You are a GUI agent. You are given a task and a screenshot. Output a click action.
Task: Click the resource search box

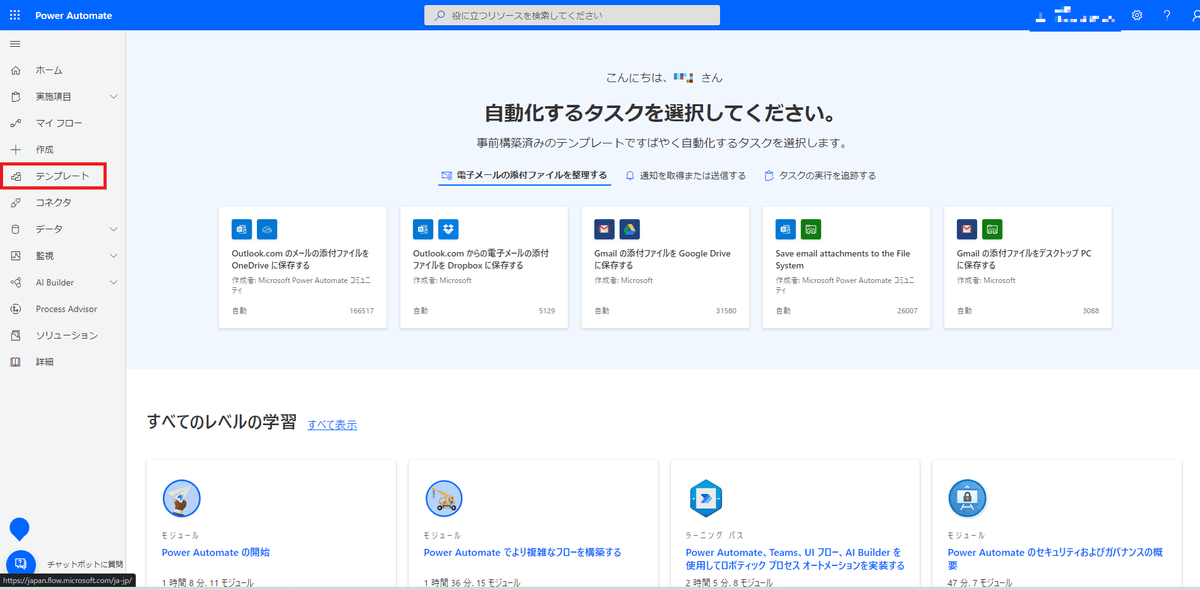point(572,15)
